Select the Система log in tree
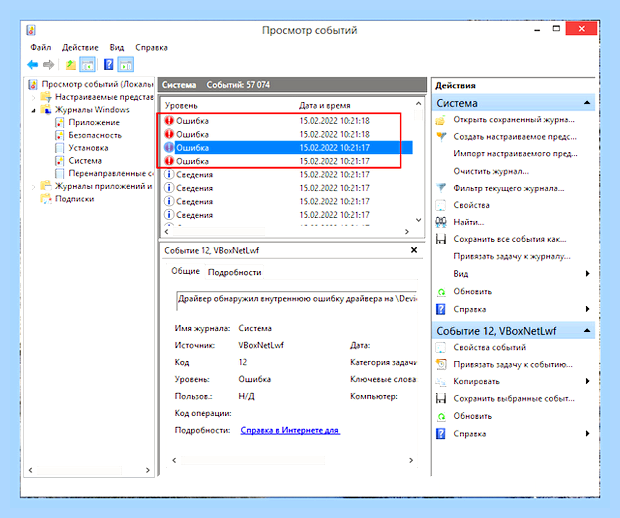 tap(85, 161)
